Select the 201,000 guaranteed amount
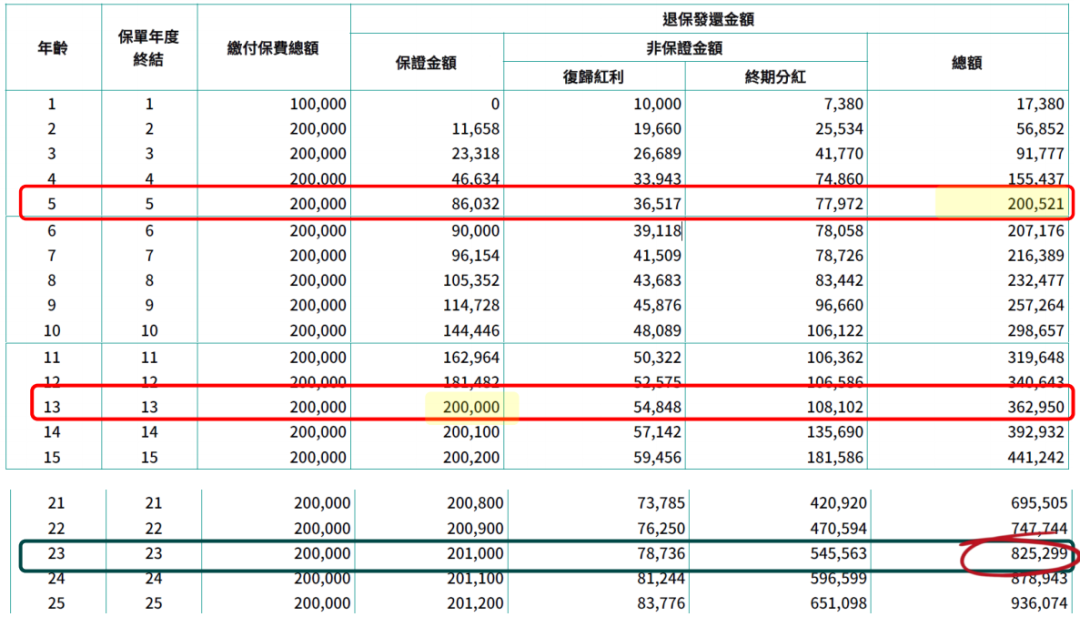The height and width of the screenshot is (637, 1080). pyautogui.click(x=475, y=554)
